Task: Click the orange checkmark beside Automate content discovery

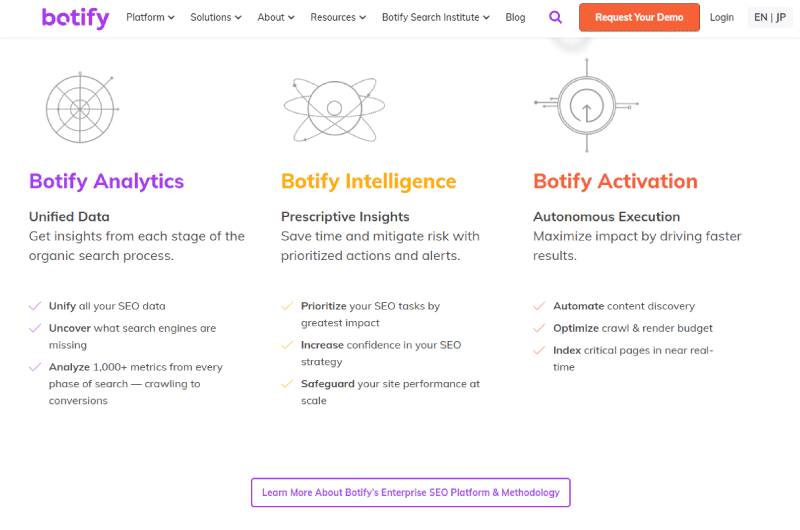Action: pyautogui.click(x=539, y=306)
